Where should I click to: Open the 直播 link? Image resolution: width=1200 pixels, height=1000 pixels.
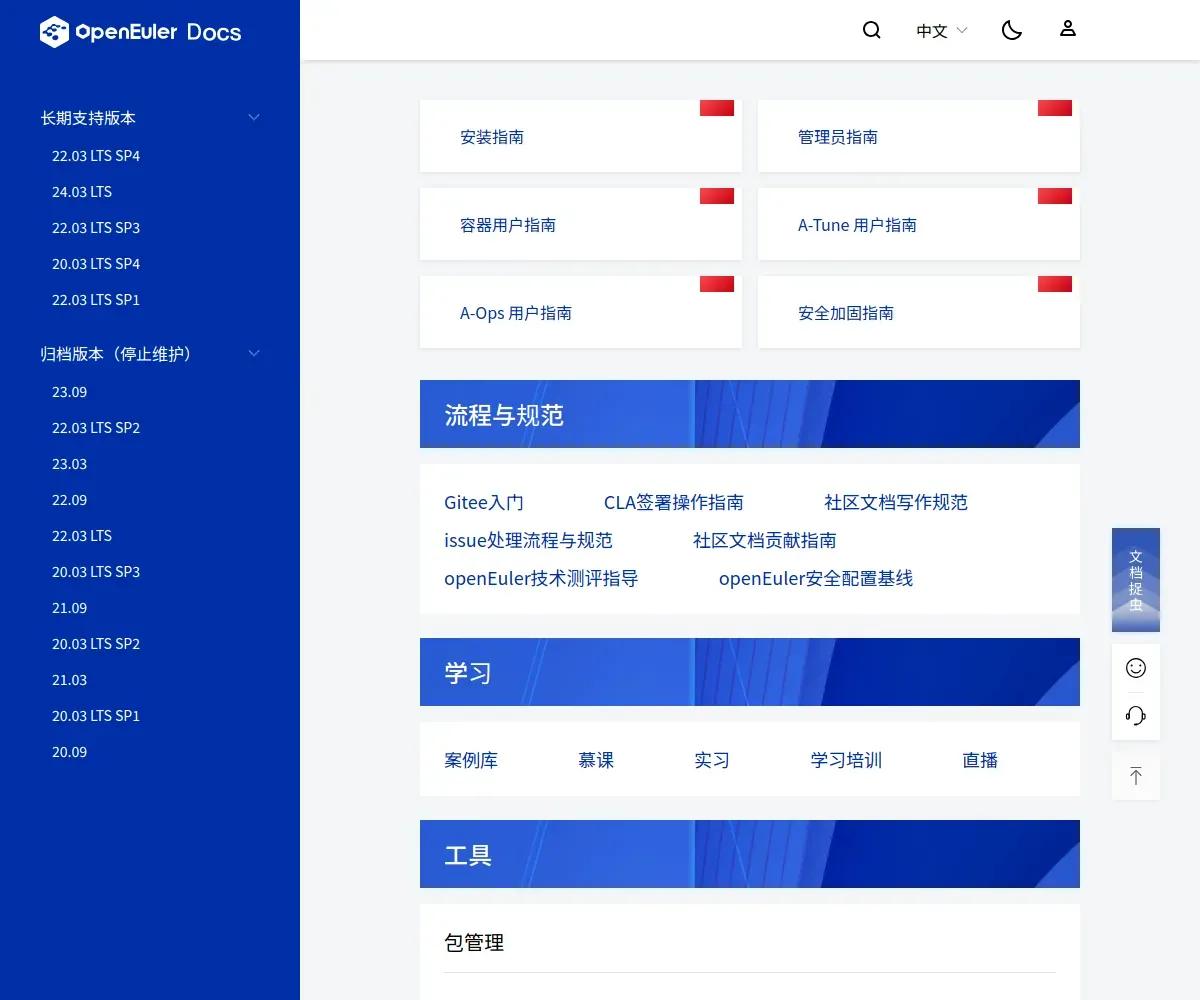click(x=980, y=760)
